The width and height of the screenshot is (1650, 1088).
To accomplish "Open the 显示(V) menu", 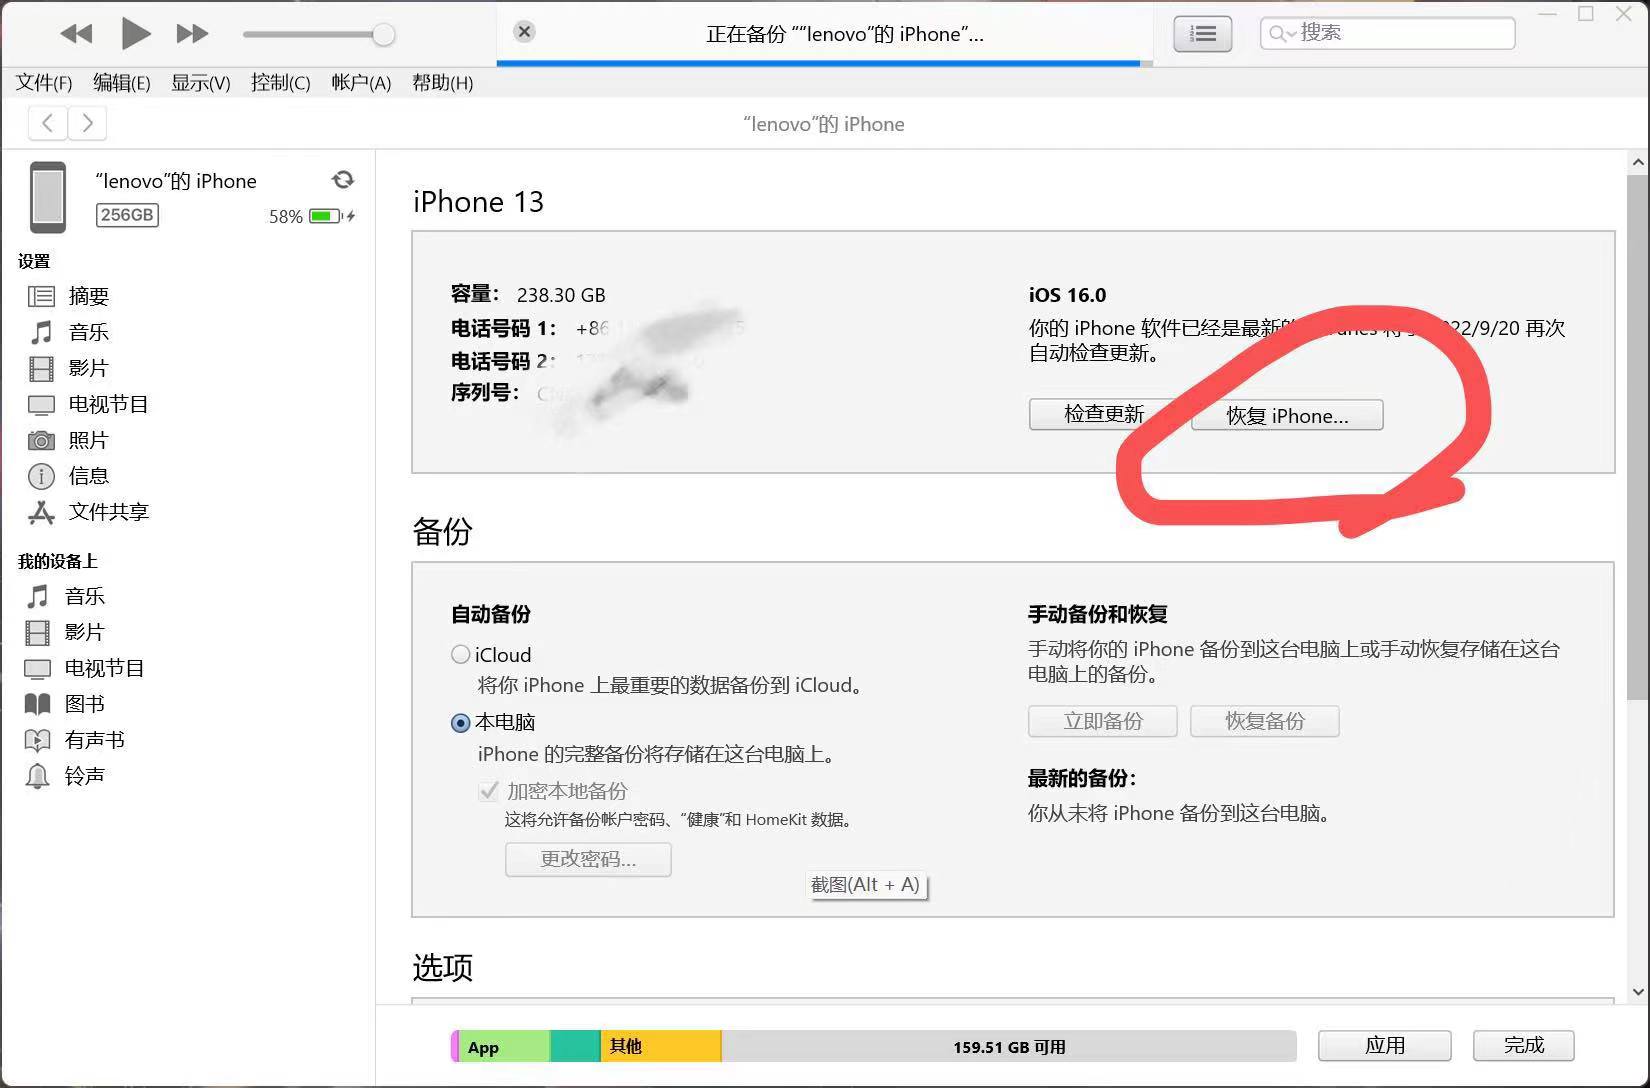I will [x=200, y=83].
